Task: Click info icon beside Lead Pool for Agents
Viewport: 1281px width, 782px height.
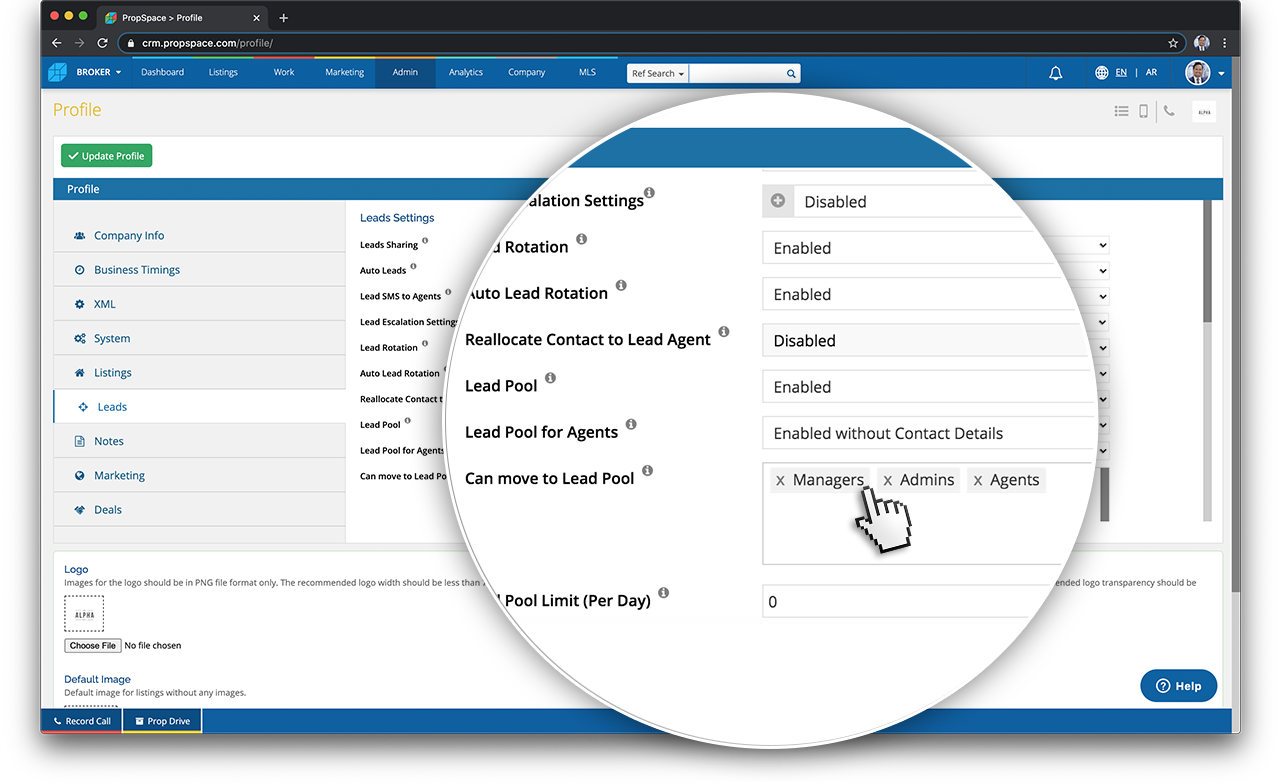Action: point(631,424)
